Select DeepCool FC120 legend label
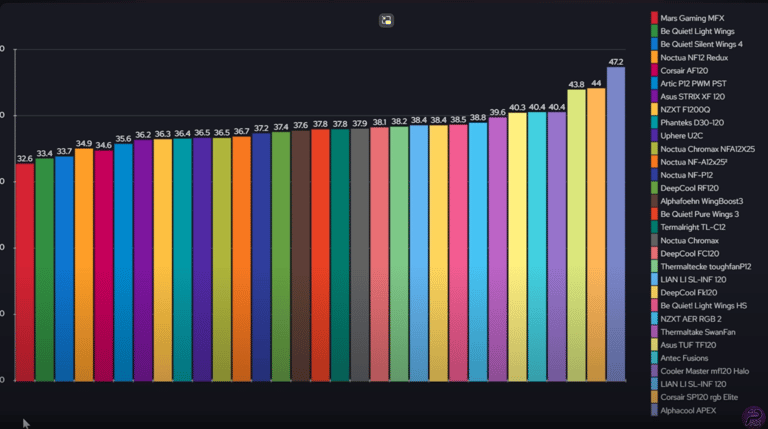768x429 pixels. click(x=689, y=254)
